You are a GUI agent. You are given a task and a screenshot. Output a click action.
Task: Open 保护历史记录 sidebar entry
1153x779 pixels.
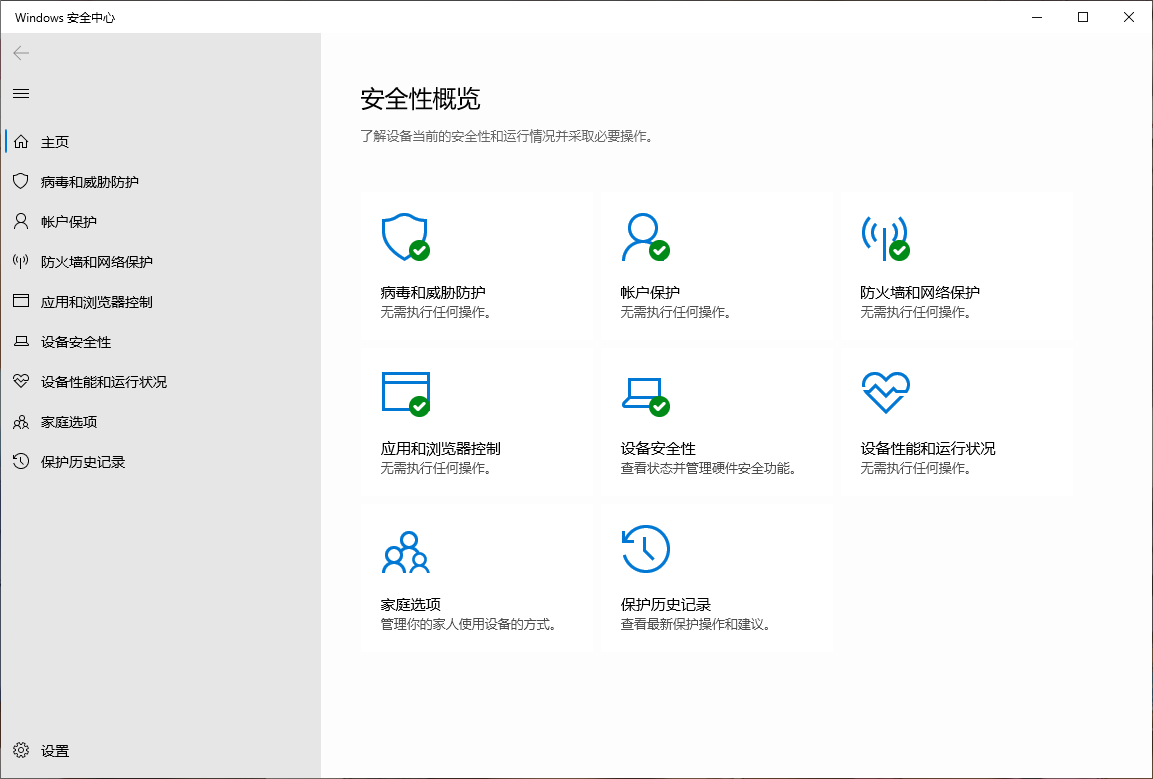pyautogui.click(x=83, y=462)
